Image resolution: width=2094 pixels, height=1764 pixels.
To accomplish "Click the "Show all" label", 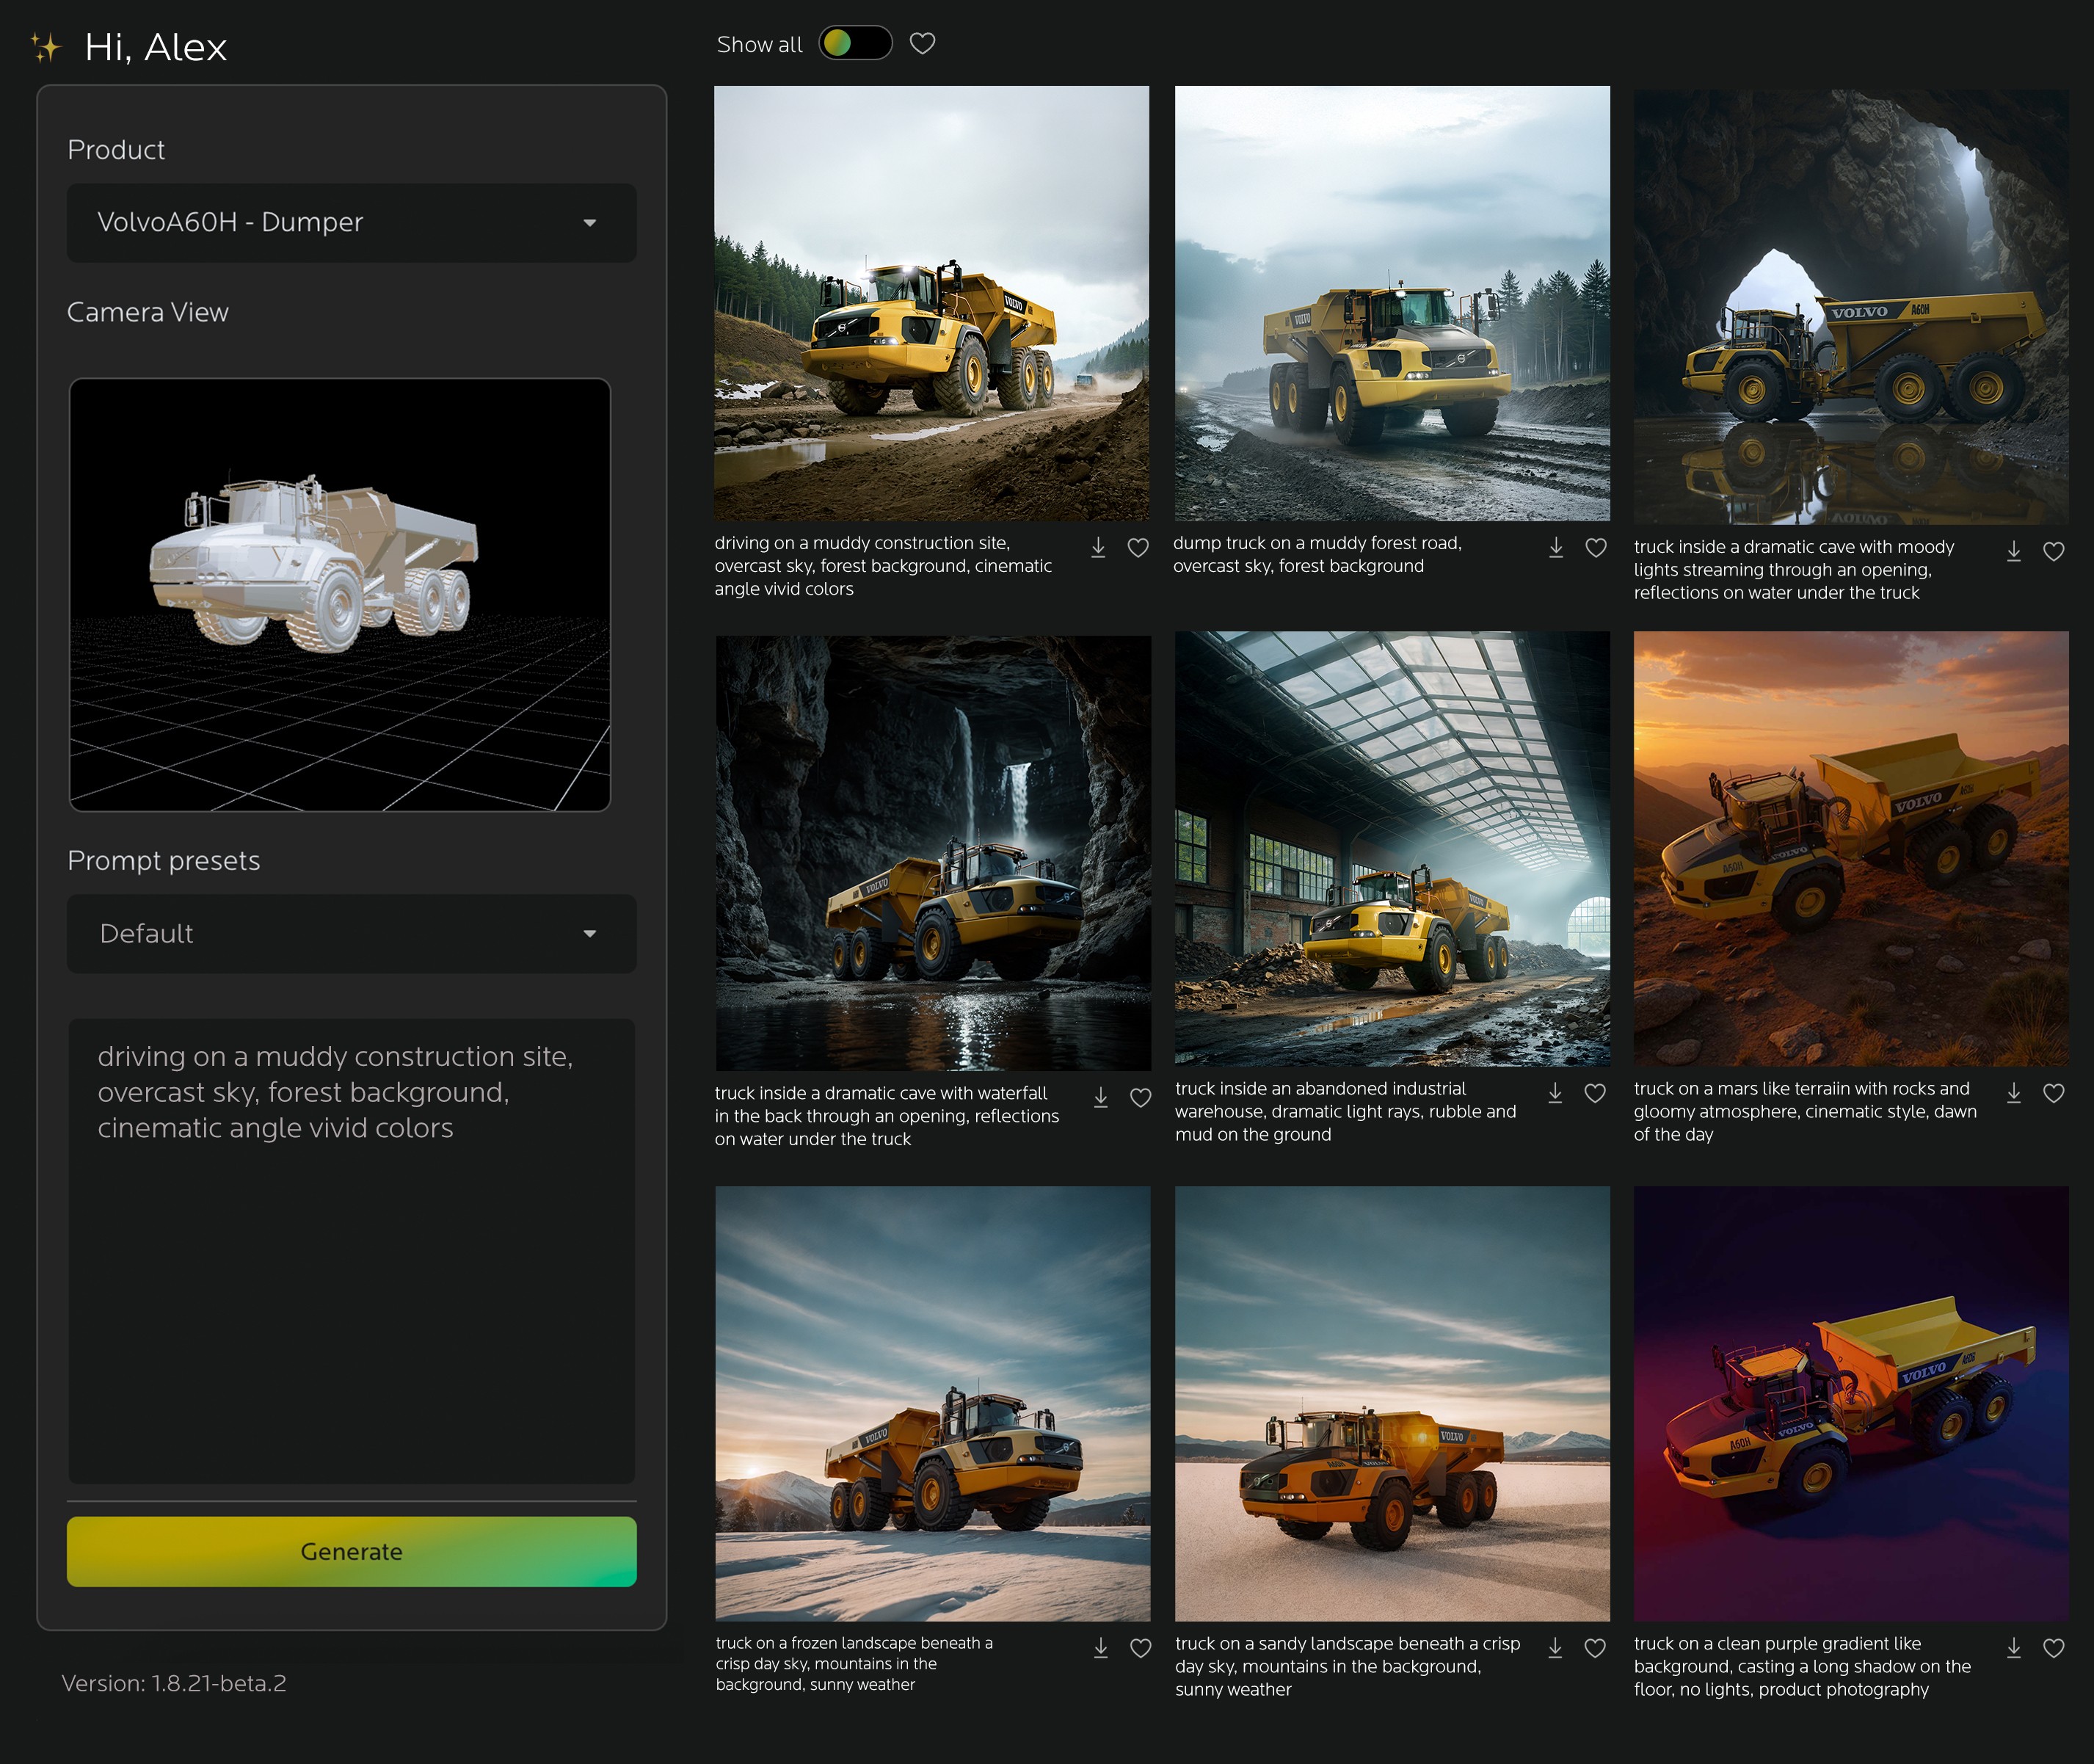I will pyautogui.click(x=760, y=44).
